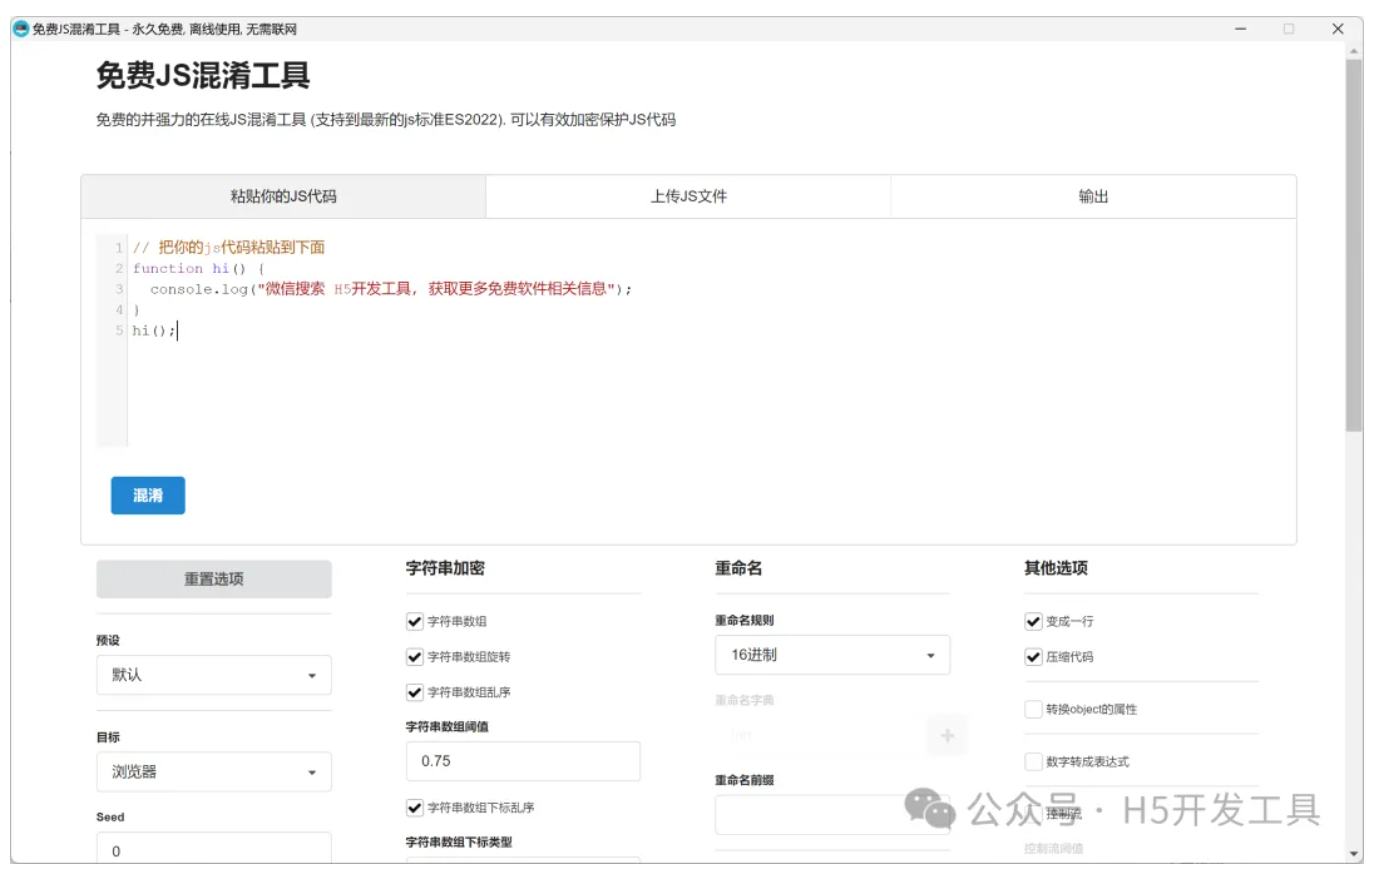This screenshot has width=1374, height=876.
Task: Click the scrollbar up arrow
Action: 1354,51
